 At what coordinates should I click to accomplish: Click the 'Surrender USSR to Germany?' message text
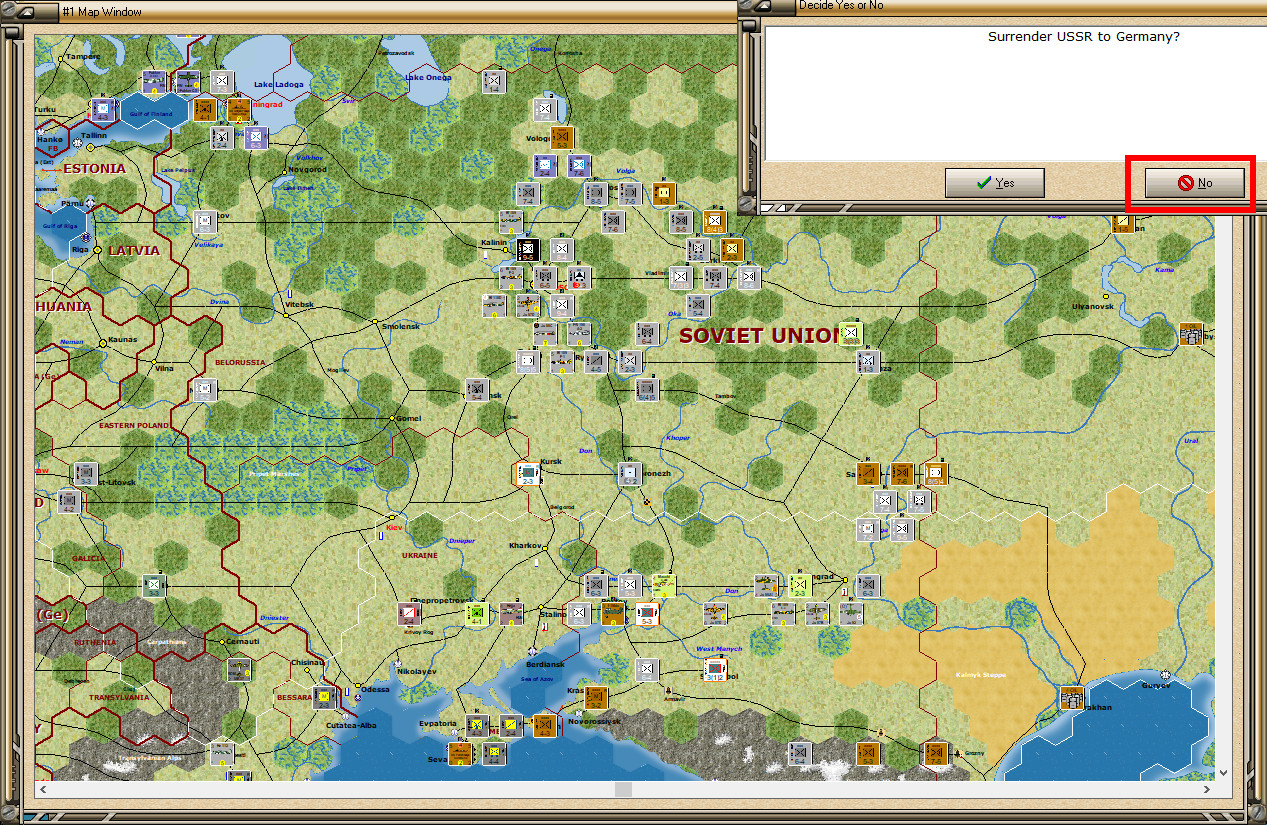[1084, 37]
